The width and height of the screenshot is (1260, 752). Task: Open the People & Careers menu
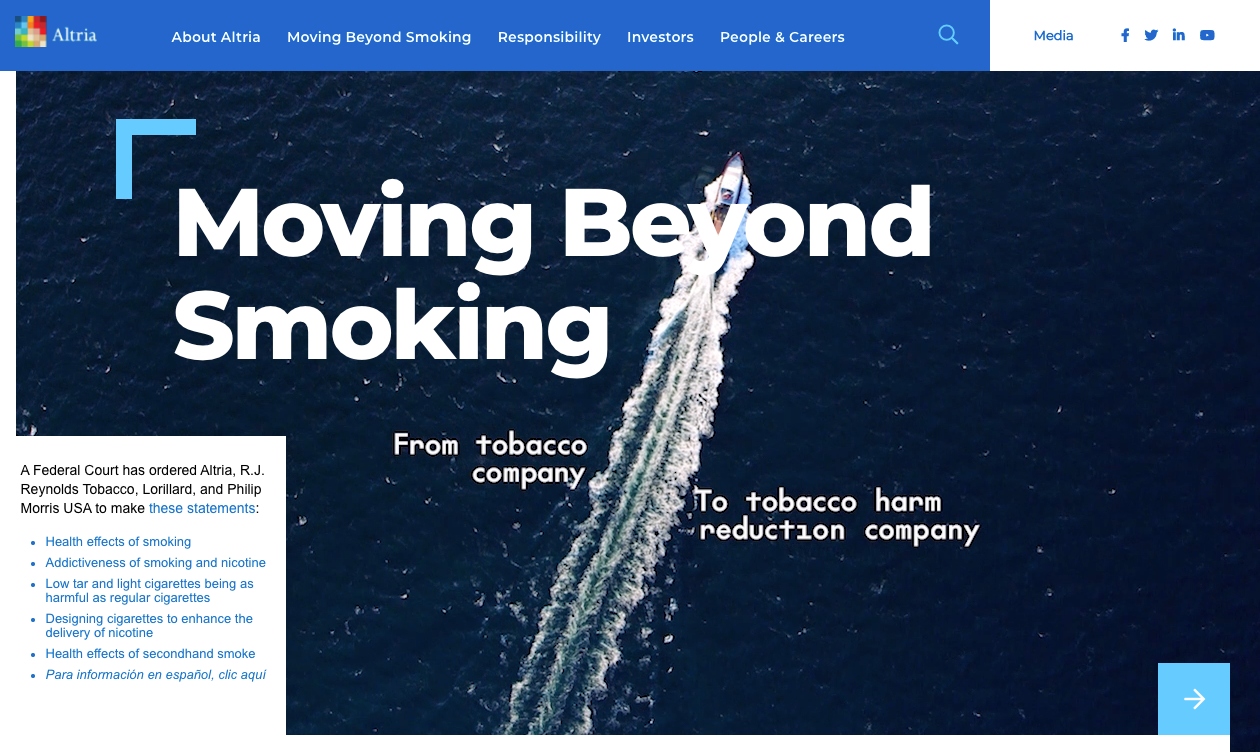tap(782, 37)
